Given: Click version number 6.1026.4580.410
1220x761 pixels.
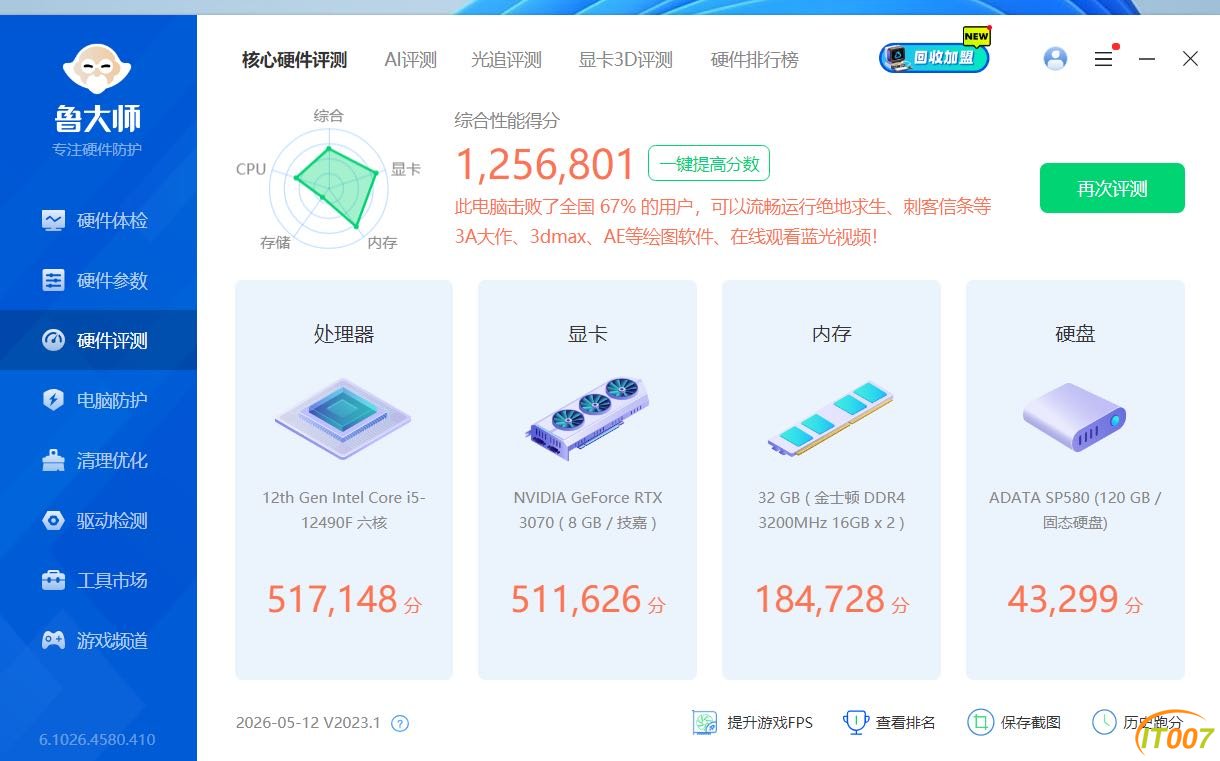Looking at the screenshot, I should coord(97,740).
